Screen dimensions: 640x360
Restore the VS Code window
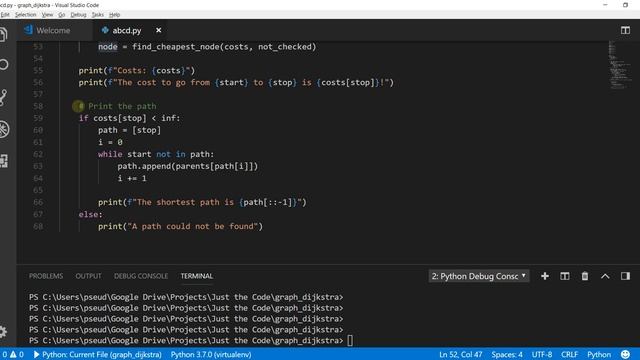pyautogui.click(x=625, y=5)
